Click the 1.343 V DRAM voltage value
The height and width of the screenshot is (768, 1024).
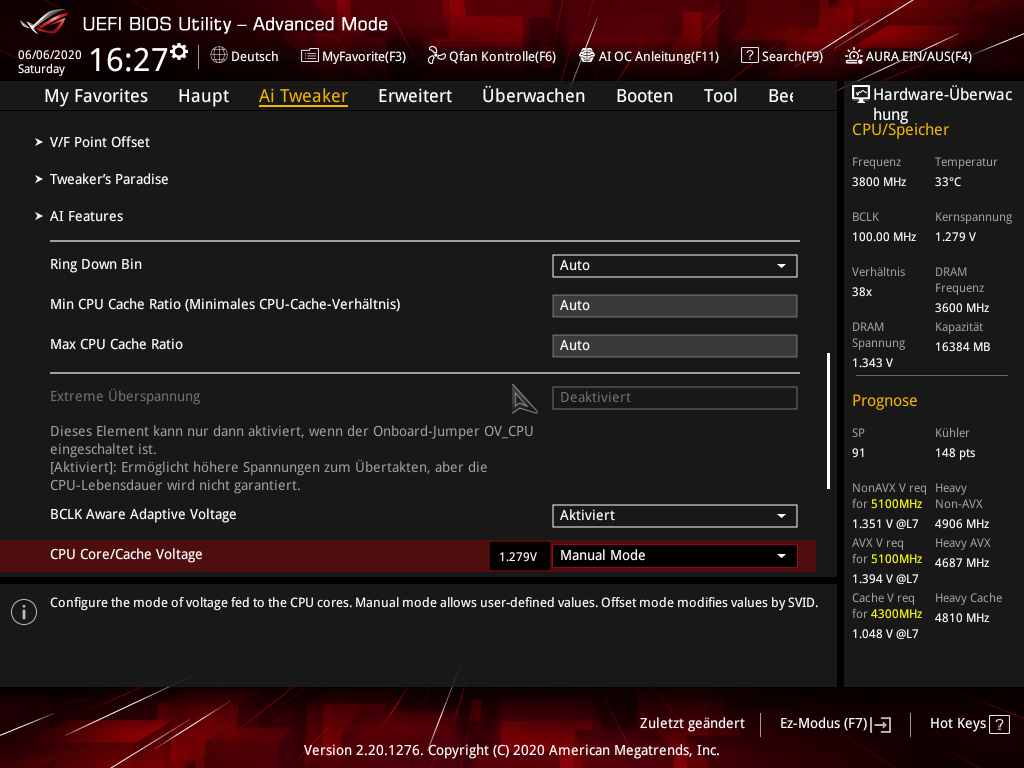[872, 362]
